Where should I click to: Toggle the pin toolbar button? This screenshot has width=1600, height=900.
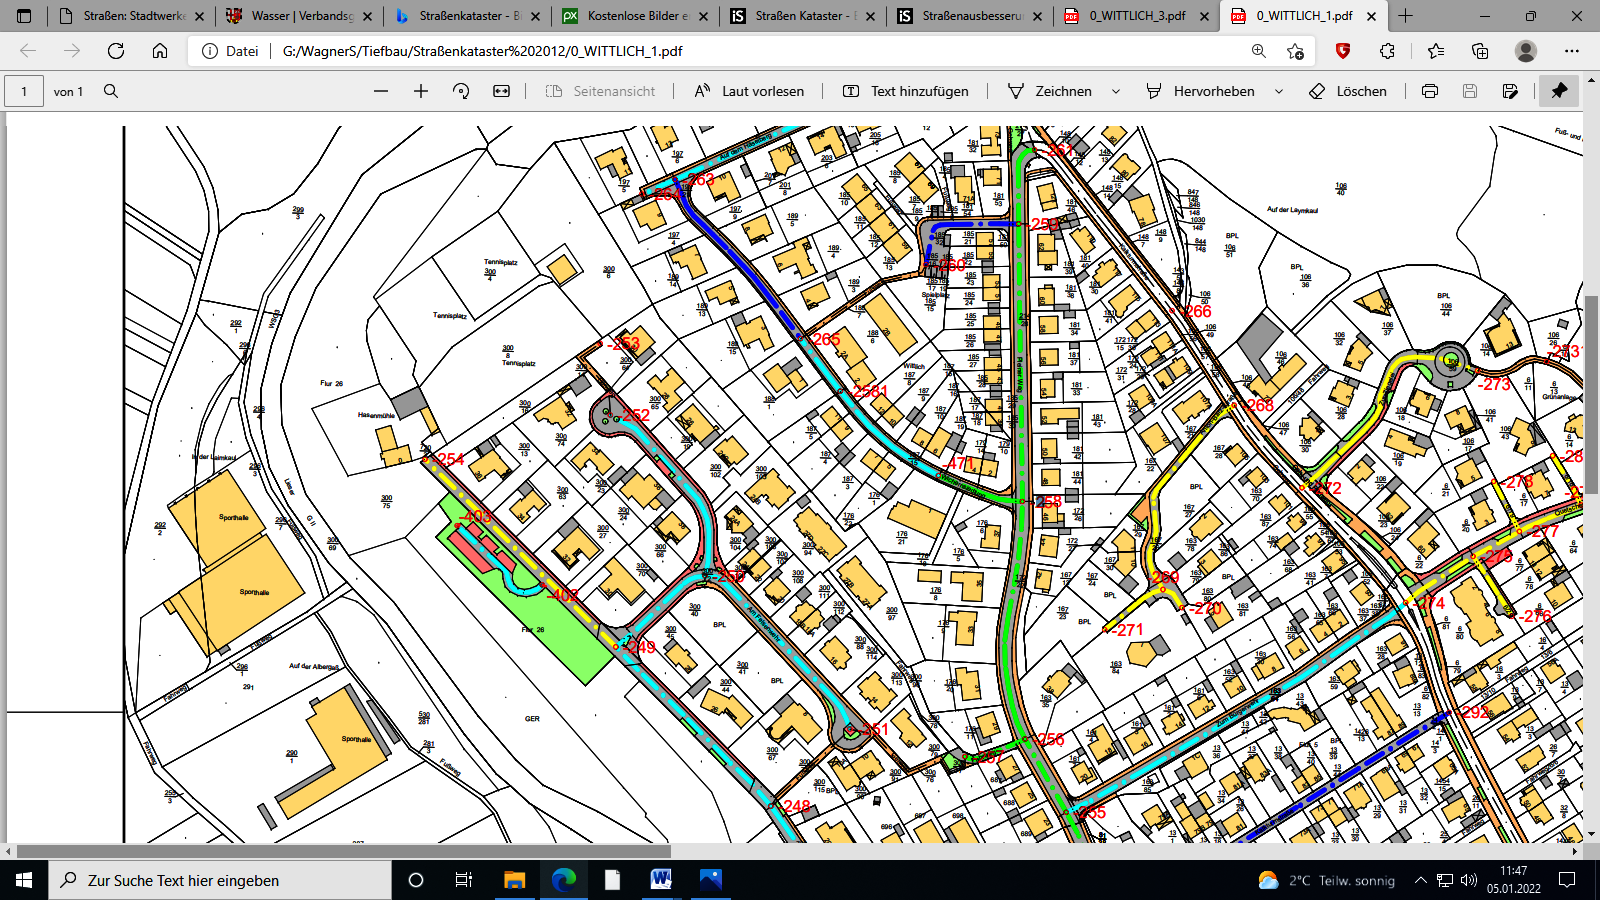pos(1559,91)
